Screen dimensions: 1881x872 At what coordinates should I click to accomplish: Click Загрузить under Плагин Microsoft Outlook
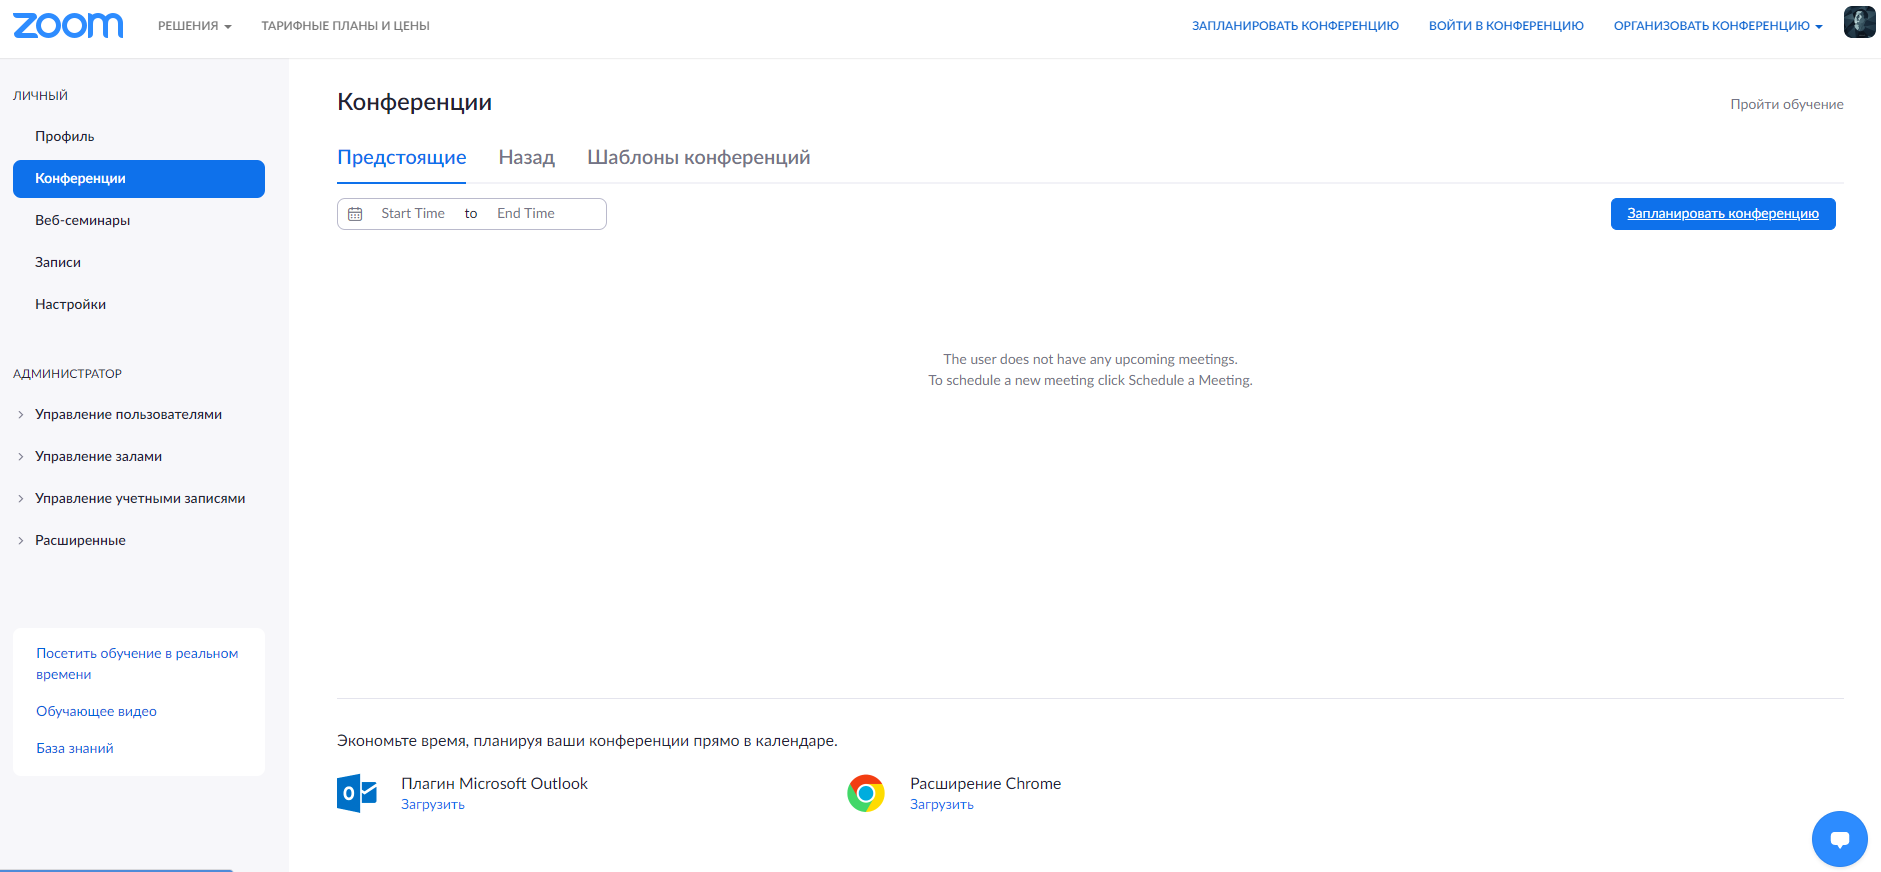click(x=433, y=805)
